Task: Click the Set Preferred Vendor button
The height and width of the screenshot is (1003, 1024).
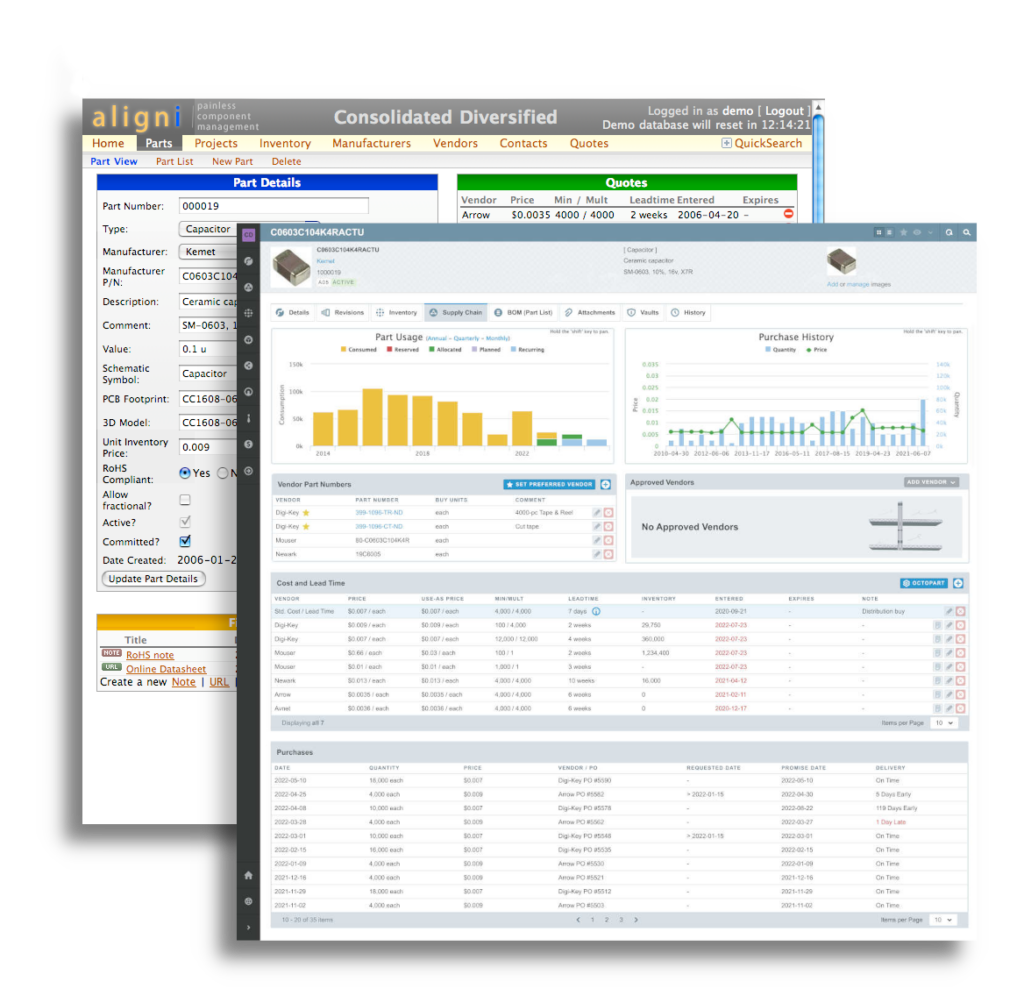Action: (x=549, y=485)
